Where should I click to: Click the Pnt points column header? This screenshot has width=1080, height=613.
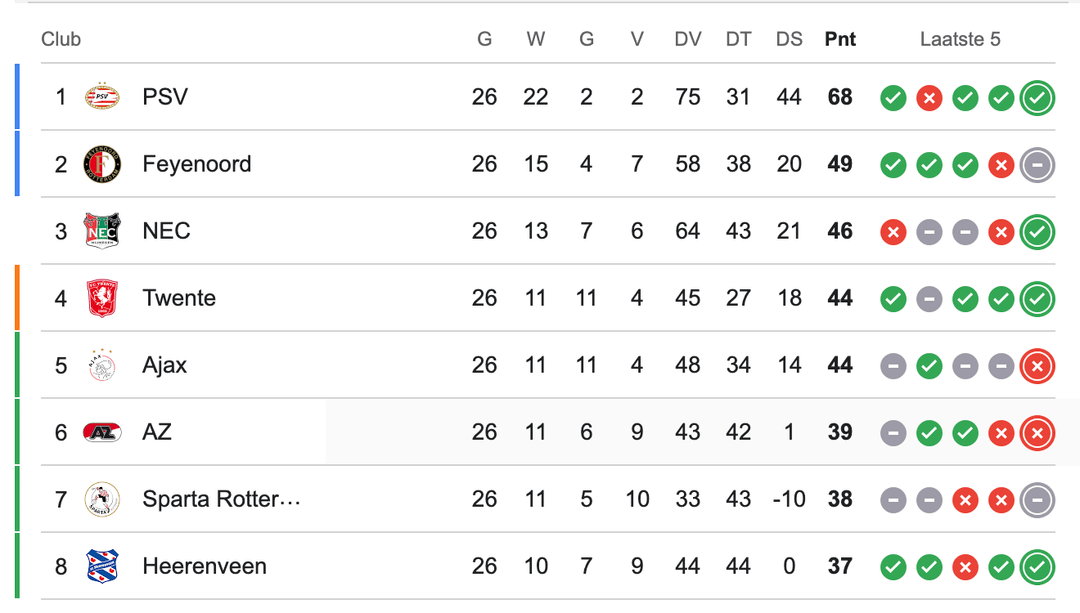point(840,39)
